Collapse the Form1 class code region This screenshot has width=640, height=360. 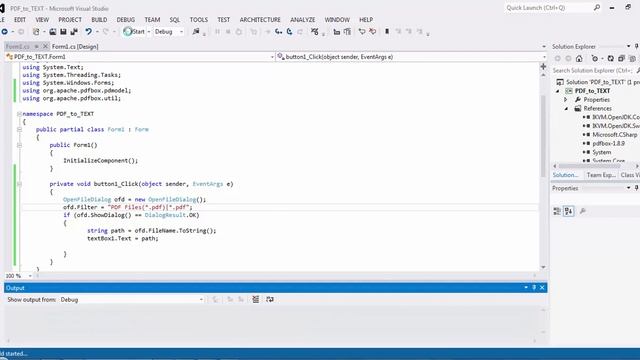(19, 129)
